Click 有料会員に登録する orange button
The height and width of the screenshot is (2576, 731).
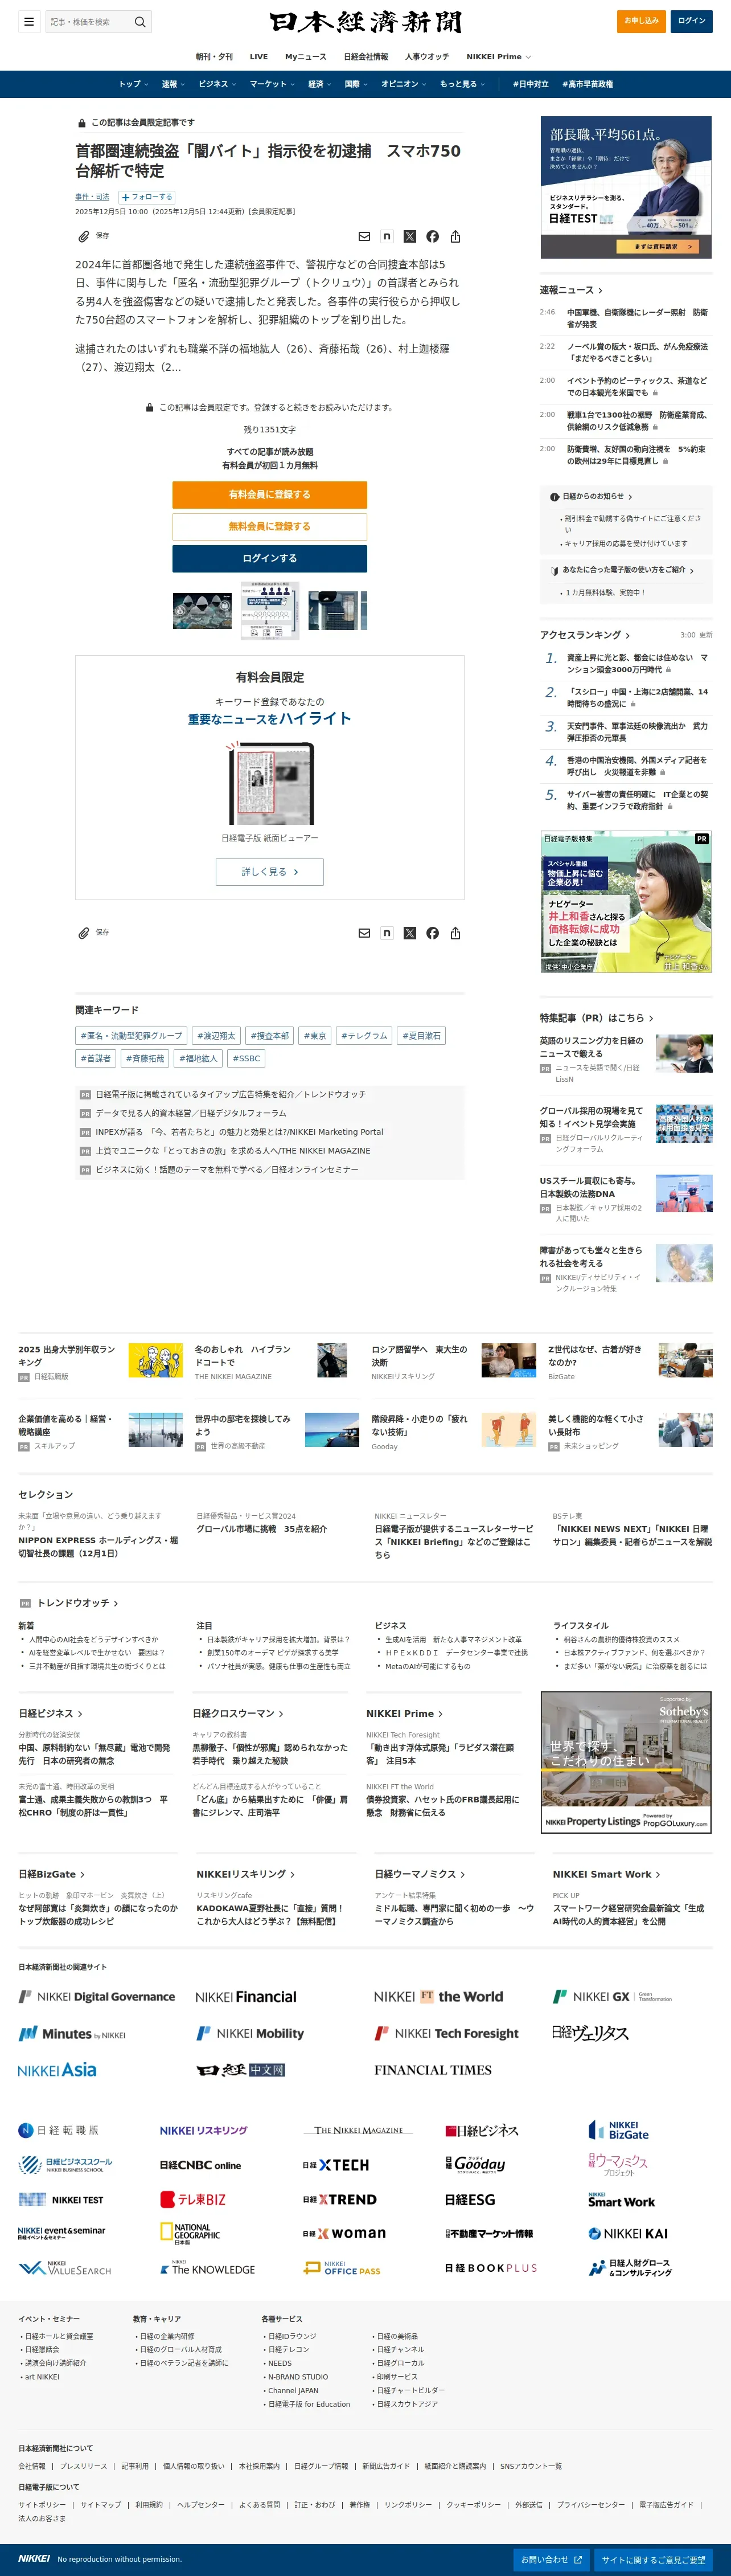pos(269,494)
